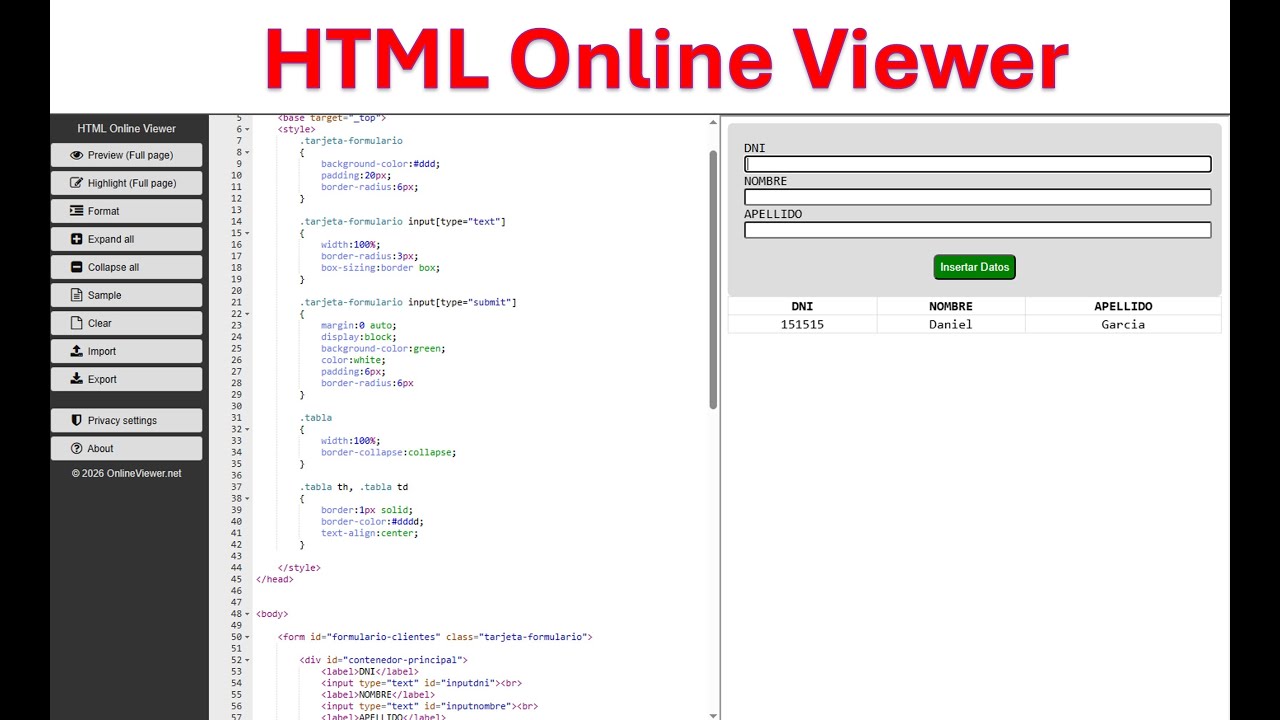
Task: Import an HTML file
Action: tap(126, 351)
